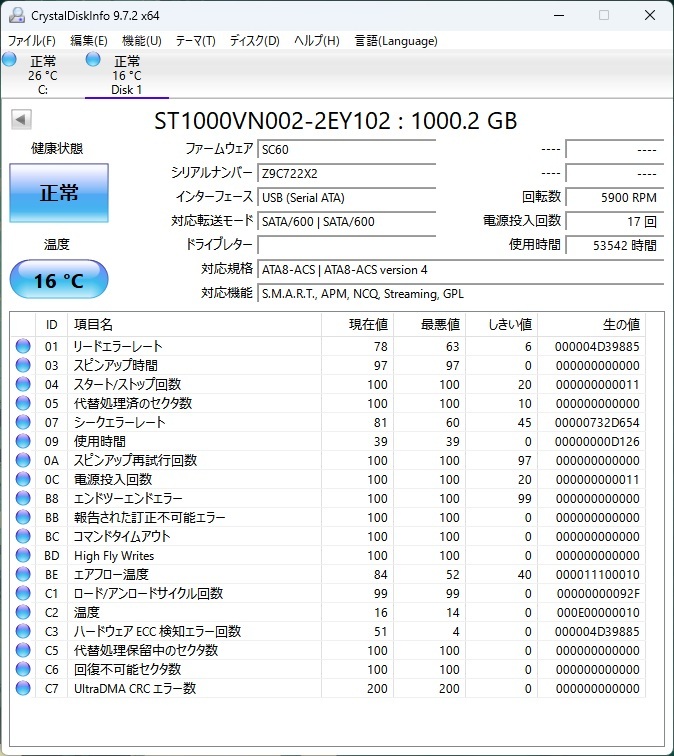Screen dimensions: 674x756
Task: Click status orb for 01 リードエラーレート row
Action: (x=23, y=346)
